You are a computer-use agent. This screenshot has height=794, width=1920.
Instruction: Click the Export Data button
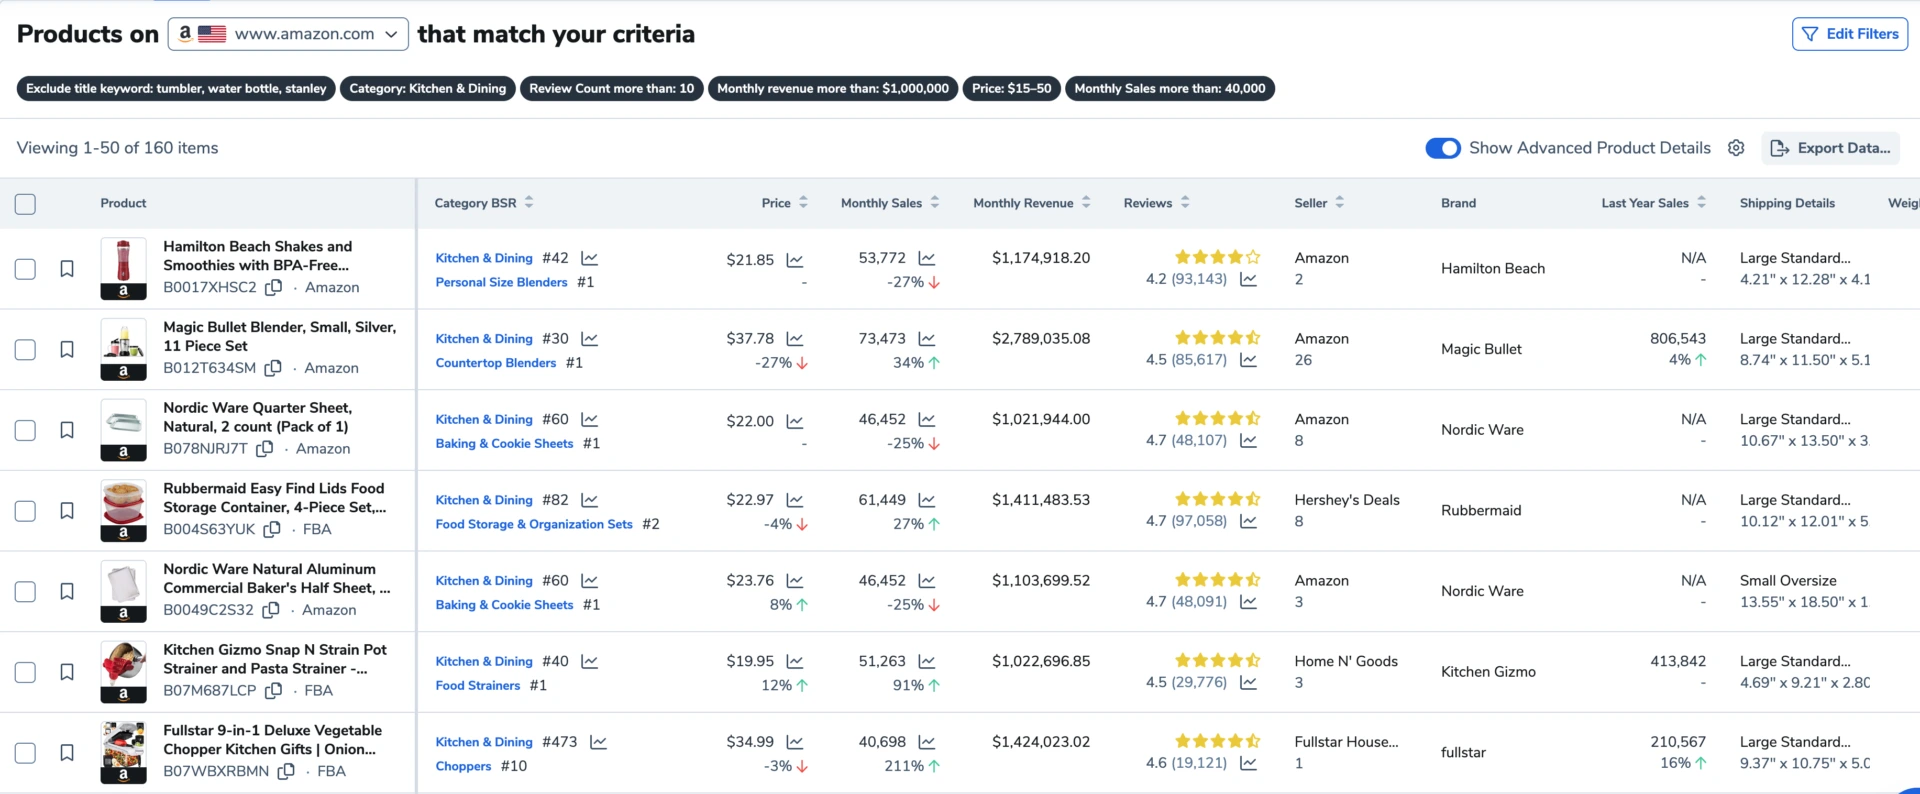(1831, 148)
